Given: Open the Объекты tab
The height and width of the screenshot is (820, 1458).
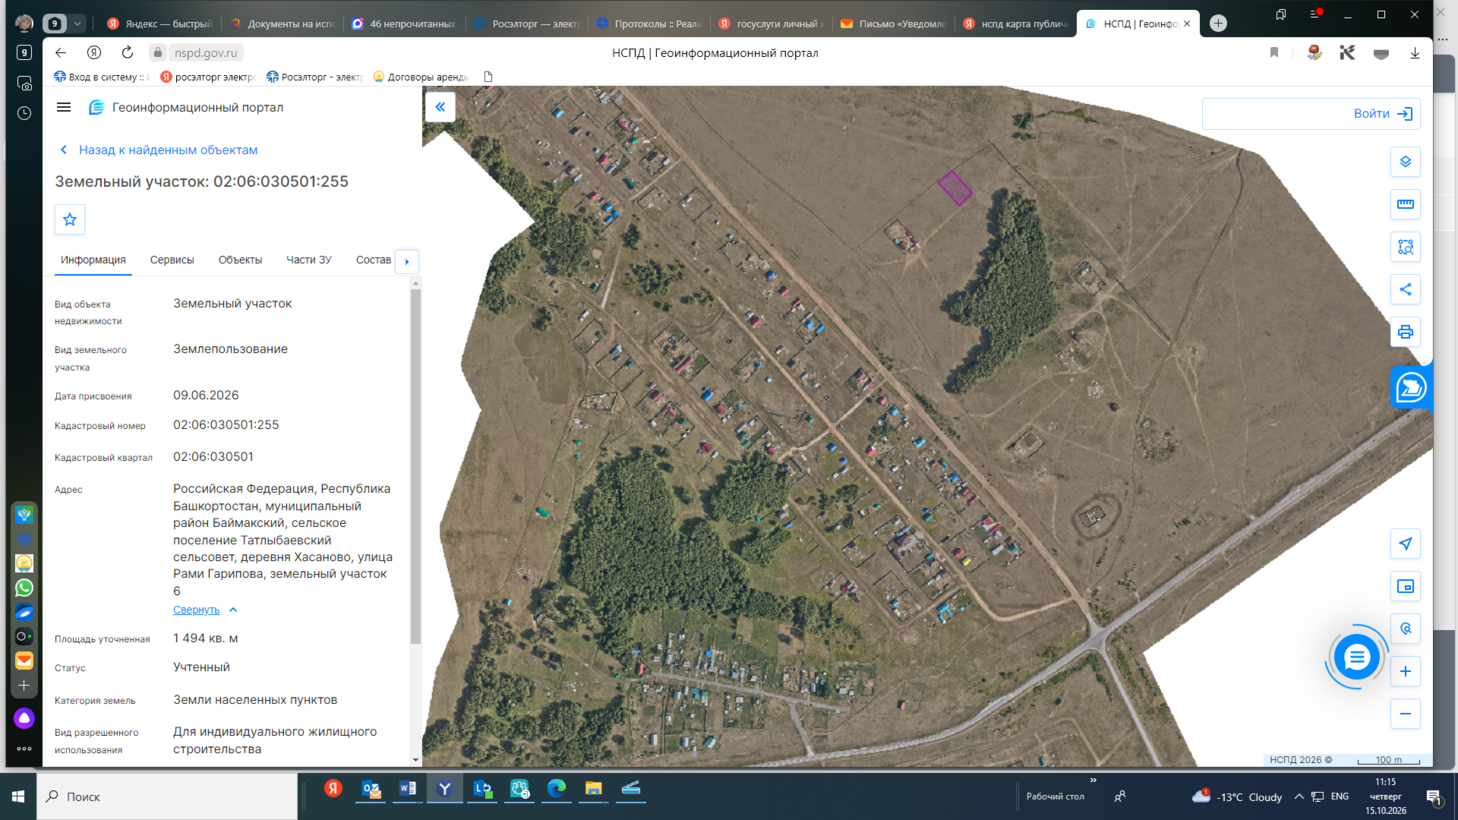Looking at the screenshot, I should [240, 260].
